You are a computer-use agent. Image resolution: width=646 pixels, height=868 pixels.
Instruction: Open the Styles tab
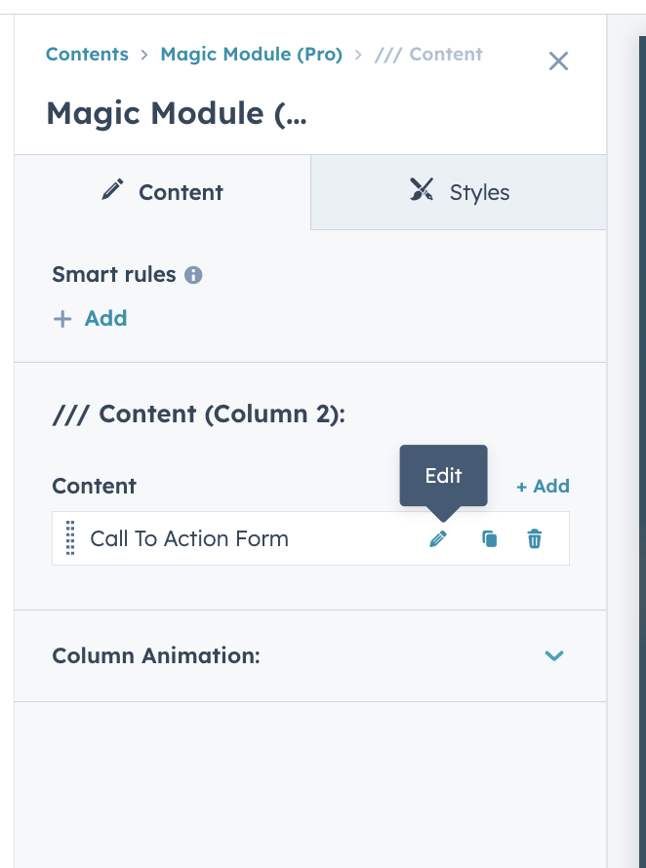[459, 192]
